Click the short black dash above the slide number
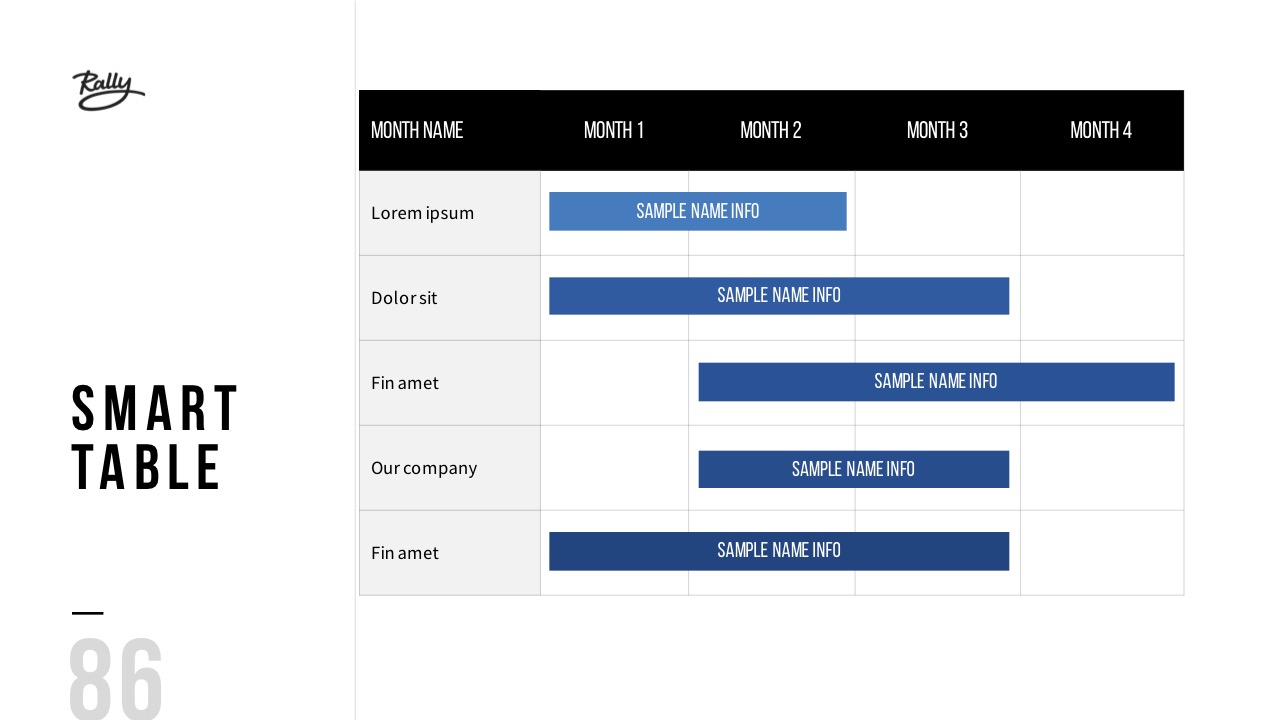The width and height of the screenshot is (1280, 720). coord(88,613)
